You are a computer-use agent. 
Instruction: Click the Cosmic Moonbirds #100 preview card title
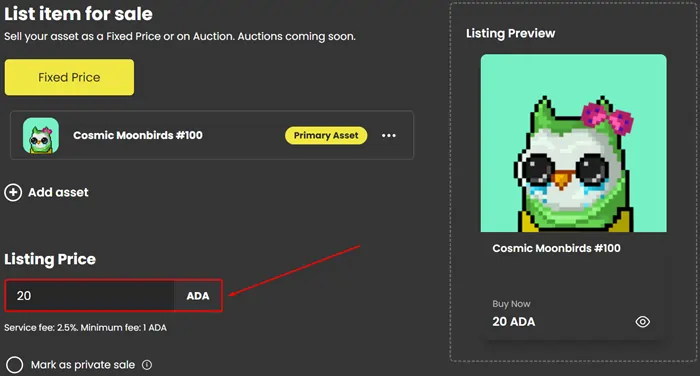(x=556, y=248)
